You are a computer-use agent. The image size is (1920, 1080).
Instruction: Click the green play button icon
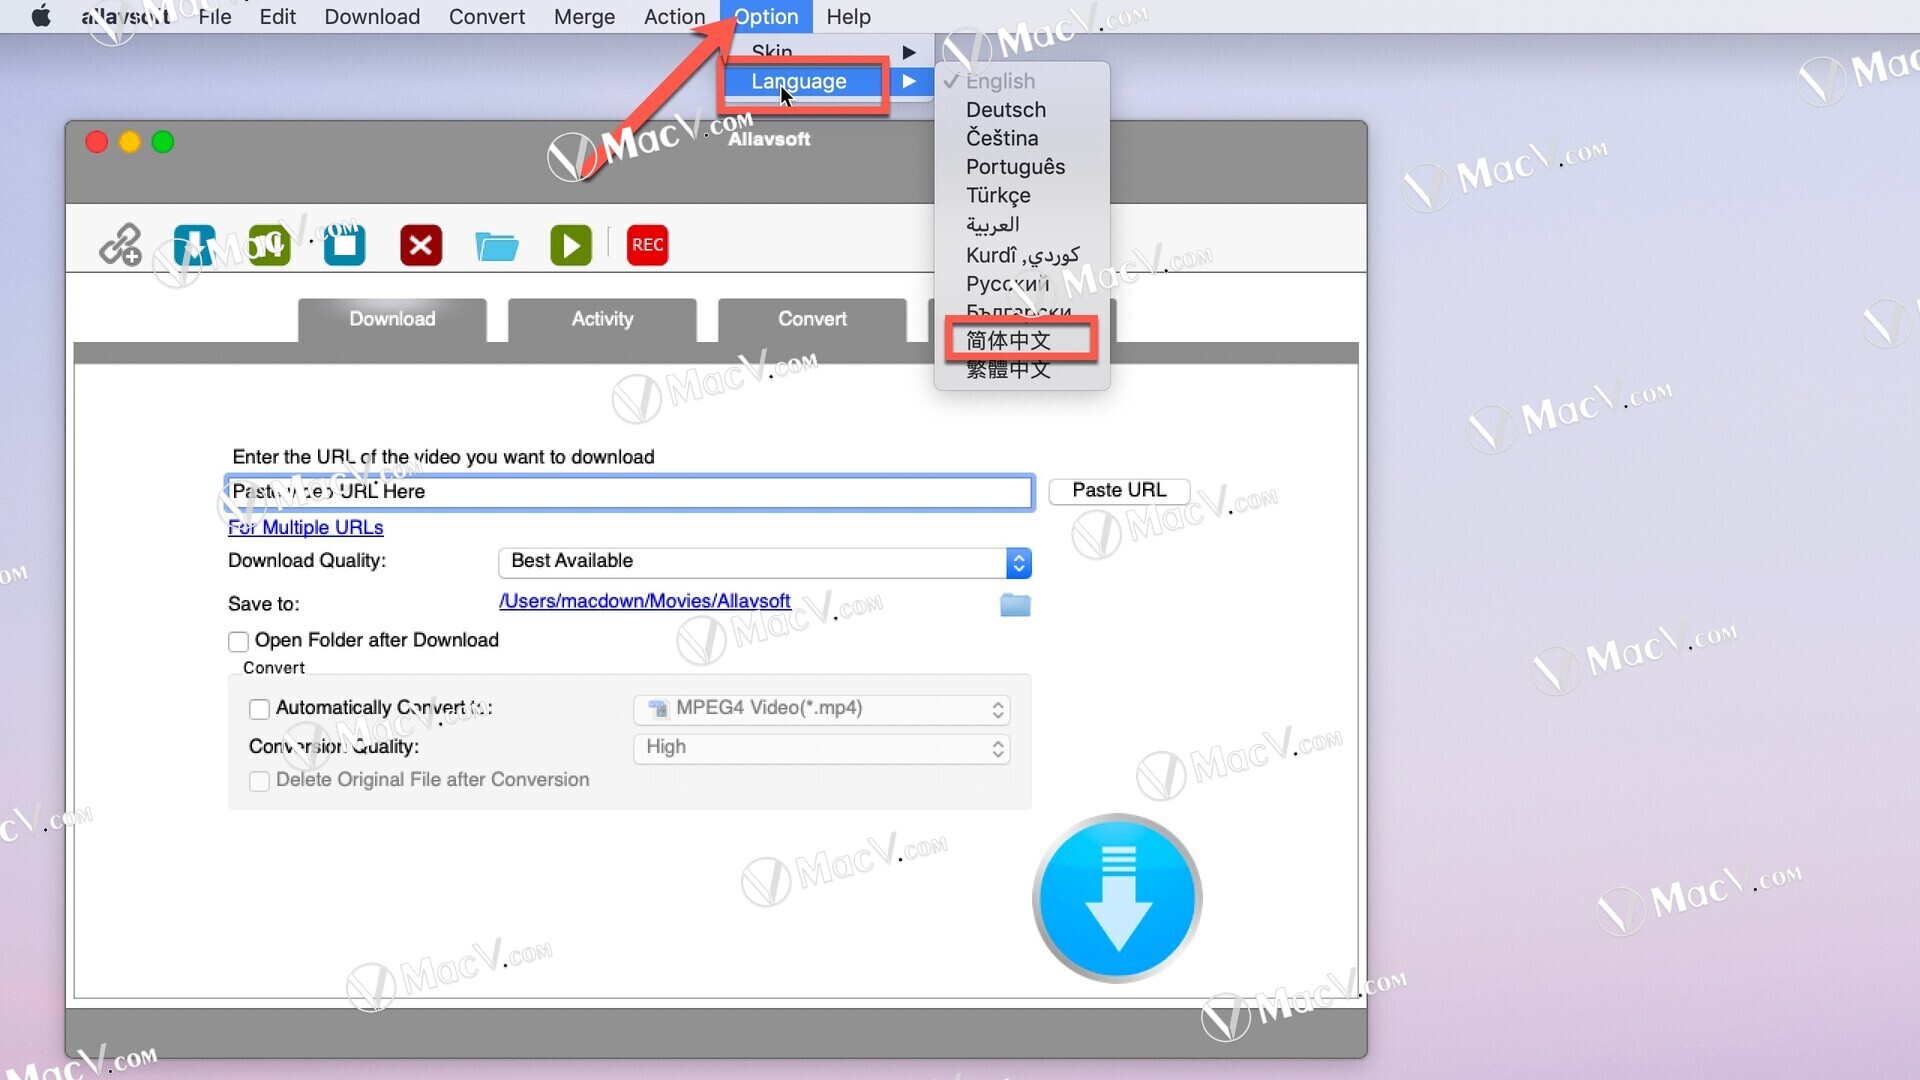[x=571, y=243]
